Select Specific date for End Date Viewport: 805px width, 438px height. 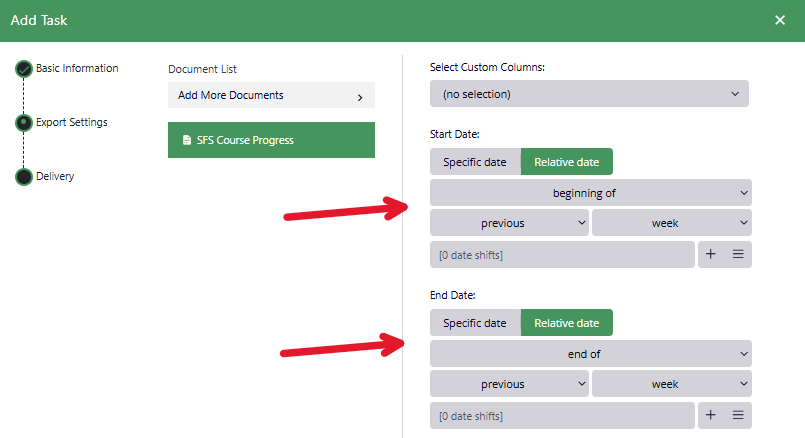475,323
